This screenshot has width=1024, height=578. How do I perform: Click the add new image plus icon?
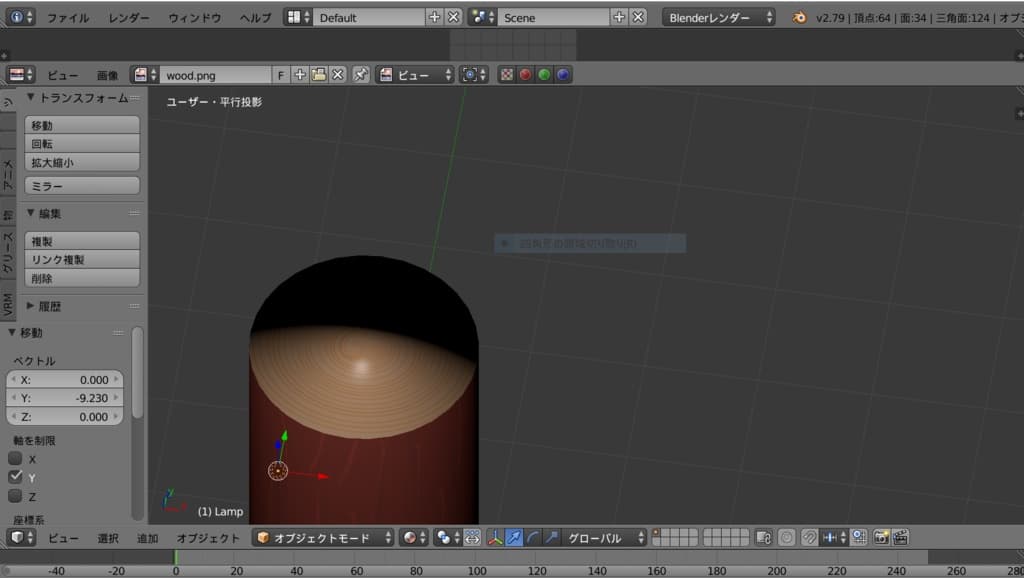[301, 75]
